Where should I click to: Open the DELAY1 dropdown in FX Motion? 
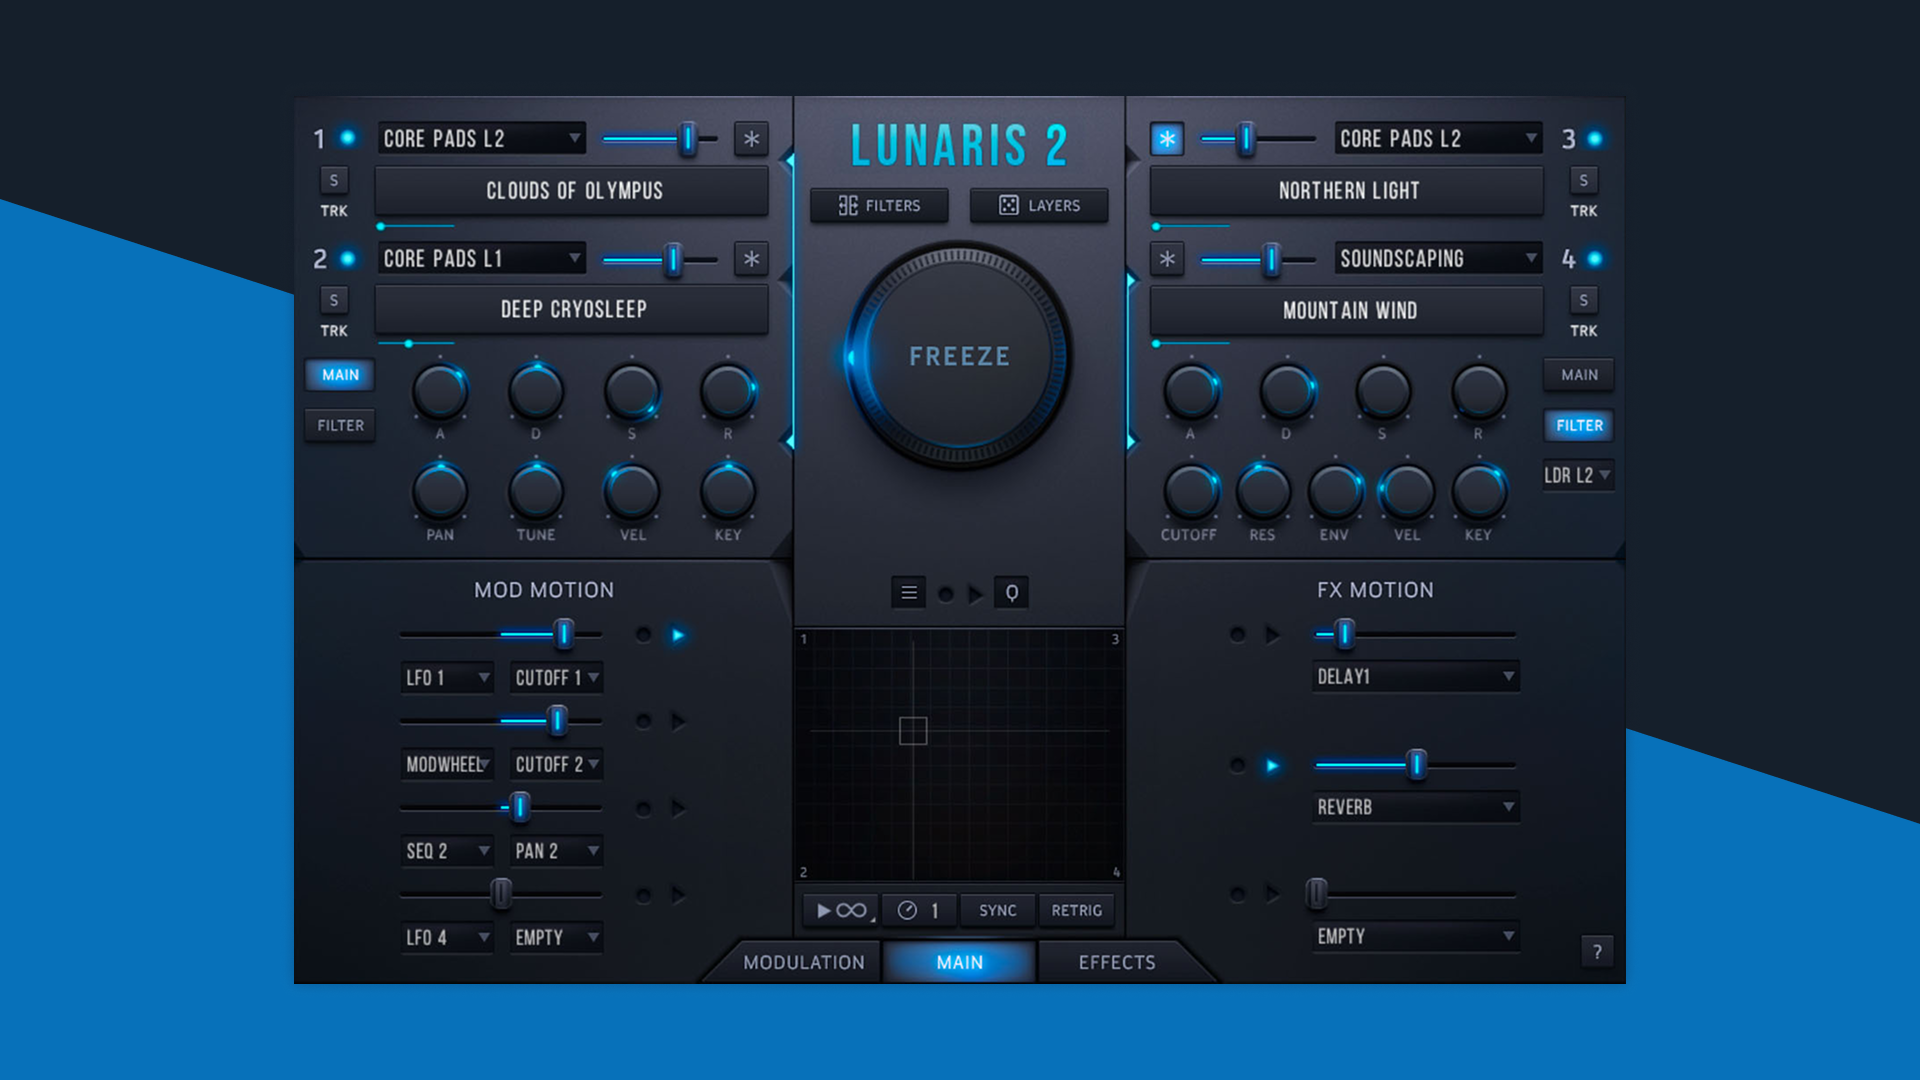click(x=1415, y=676)
